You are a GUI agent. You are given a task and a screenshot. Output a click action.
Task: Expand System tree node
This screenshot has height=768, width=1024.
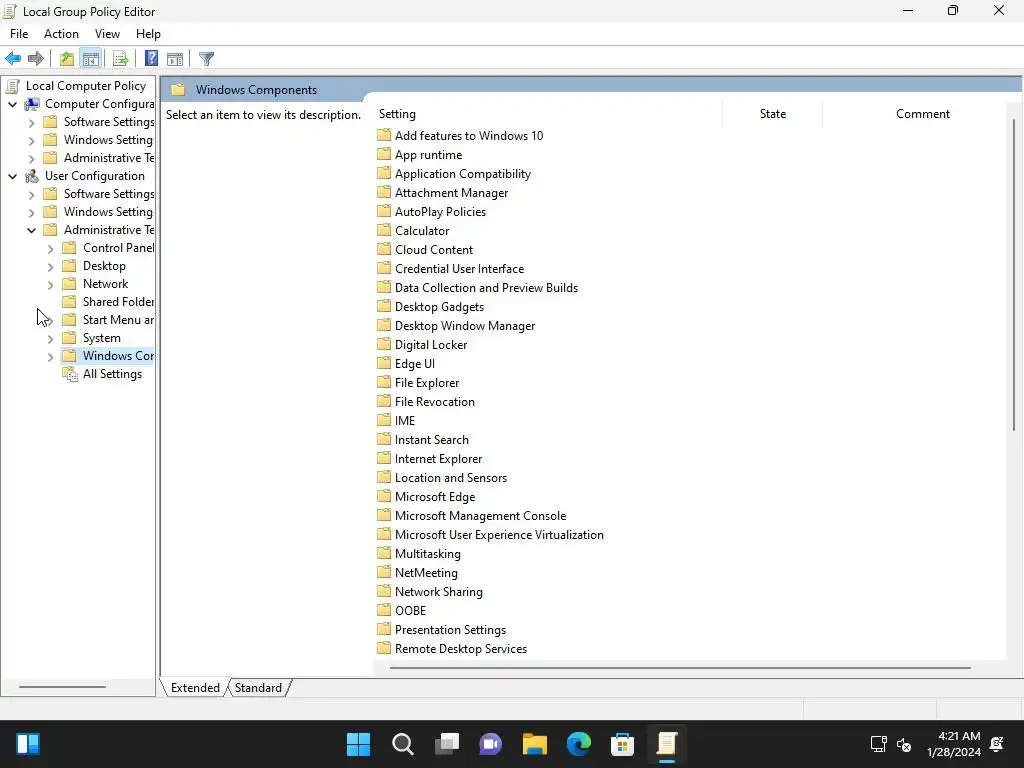coord(50,338)
